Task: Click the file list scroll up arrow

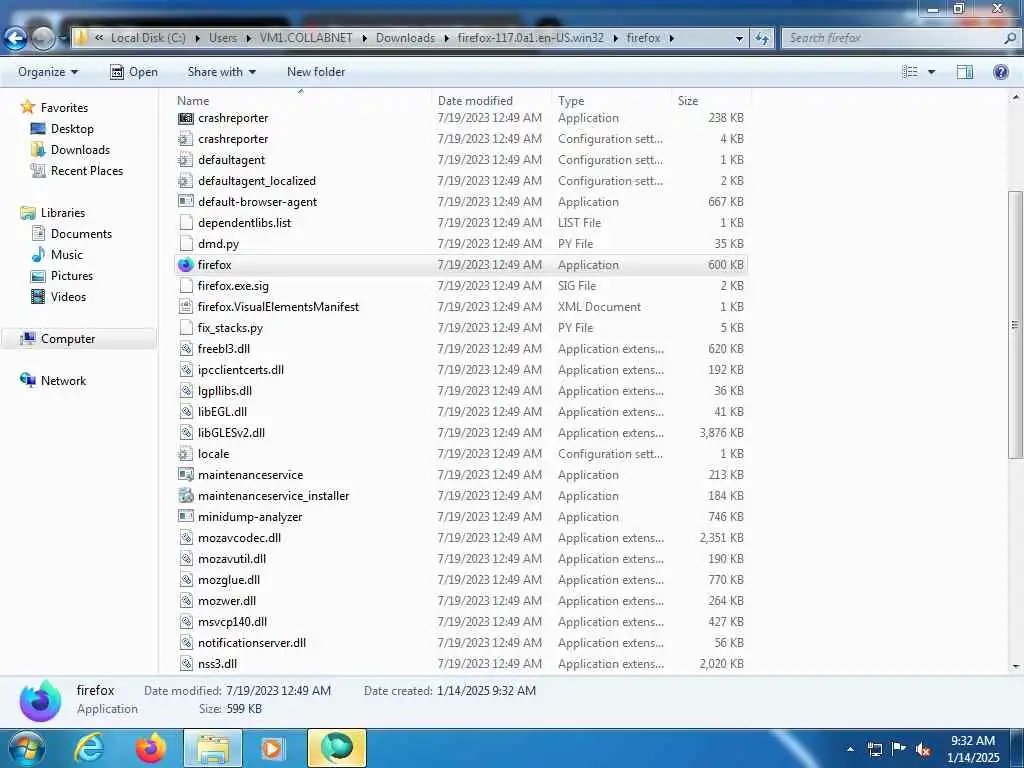Action: click(1016, 97)
